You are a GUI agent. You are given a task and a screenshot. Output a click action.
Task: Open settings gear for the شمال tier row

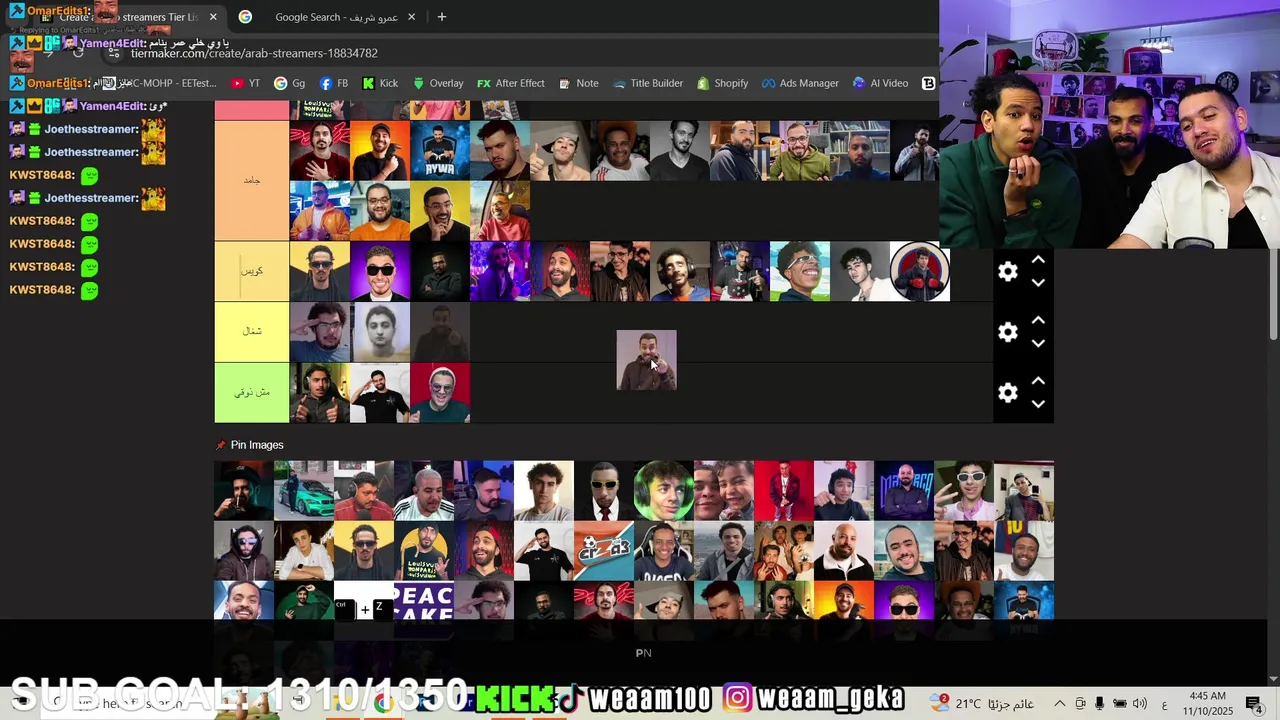tap(1008, 332)
